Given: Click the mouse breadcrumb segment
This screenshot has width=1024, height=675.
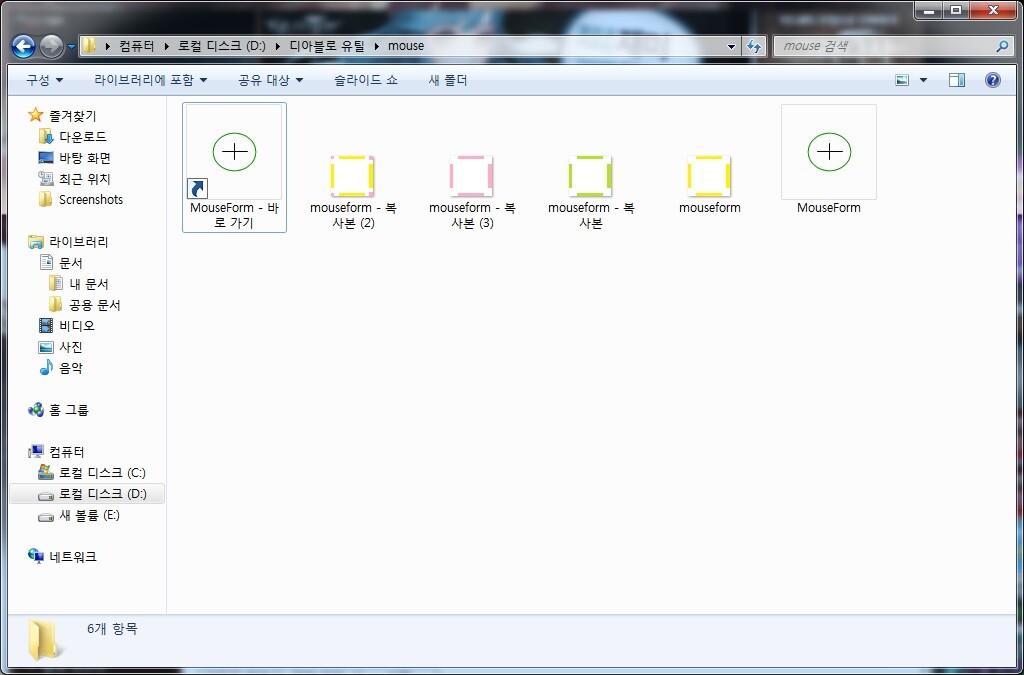Looking at the screenshot, I should tap(406, 46).
